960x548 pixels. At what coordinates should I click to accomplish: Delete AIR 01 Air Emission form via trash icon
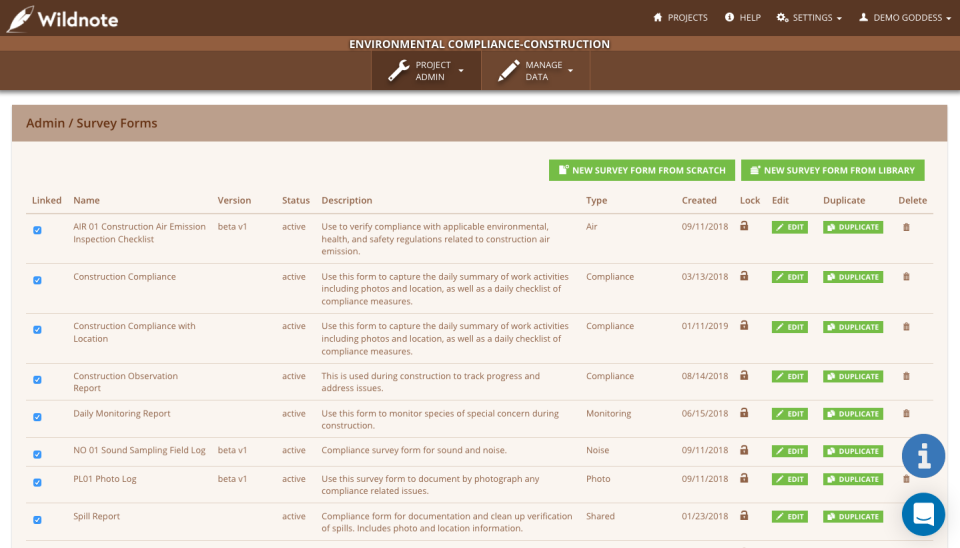point(906,227)
